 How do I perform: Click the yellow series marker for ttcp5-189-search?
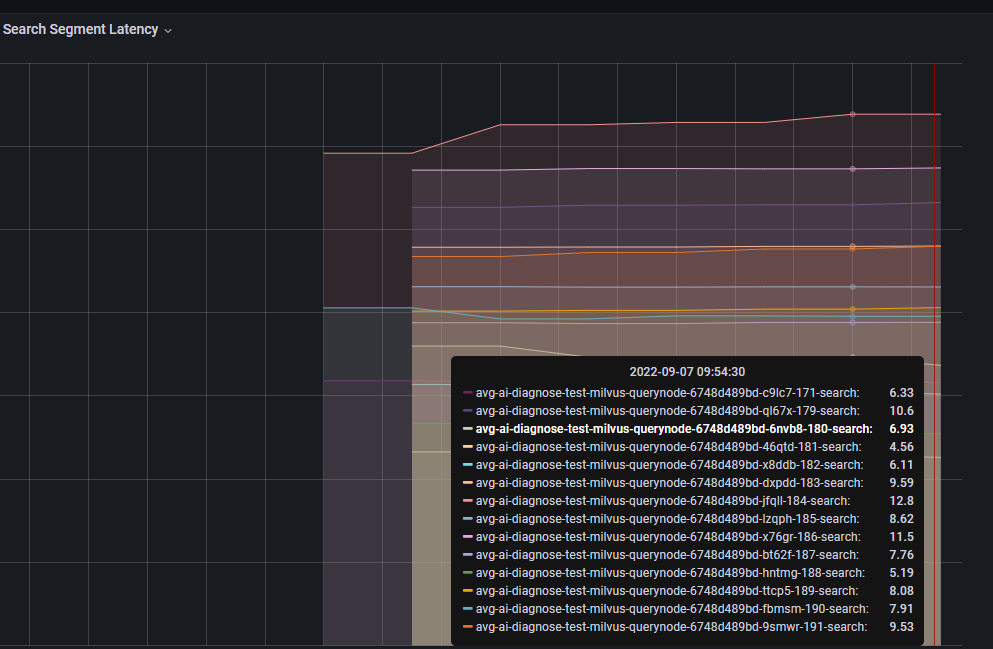point(468,590)
